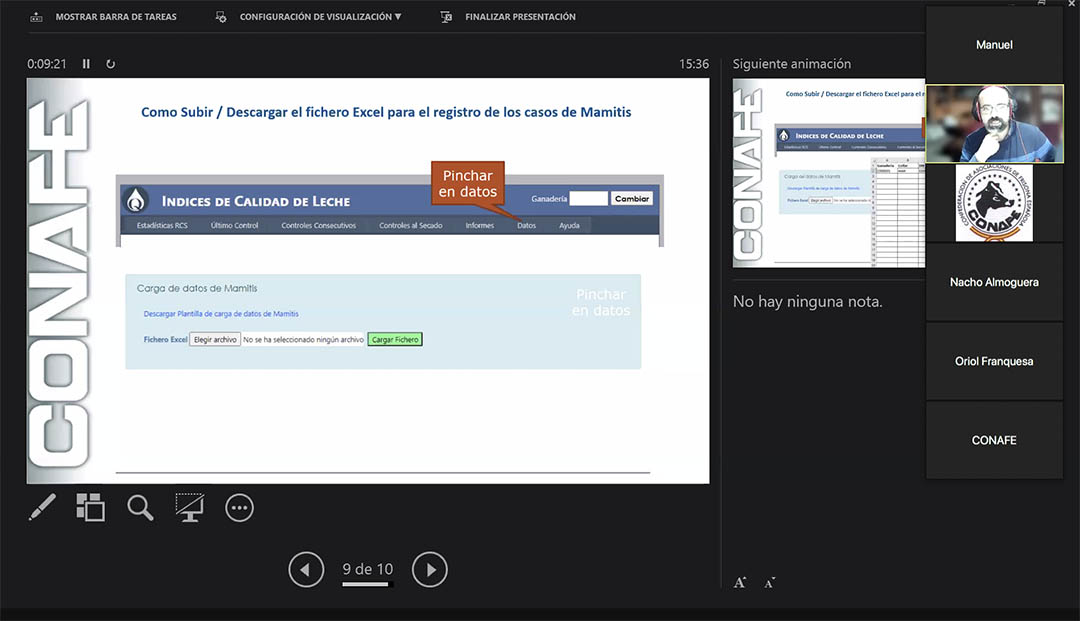This screenshot has width=1080, height=621.
Task: Select Oriol Franquesa participant tile
Action: pyautogui.click(x=994, y=361)
